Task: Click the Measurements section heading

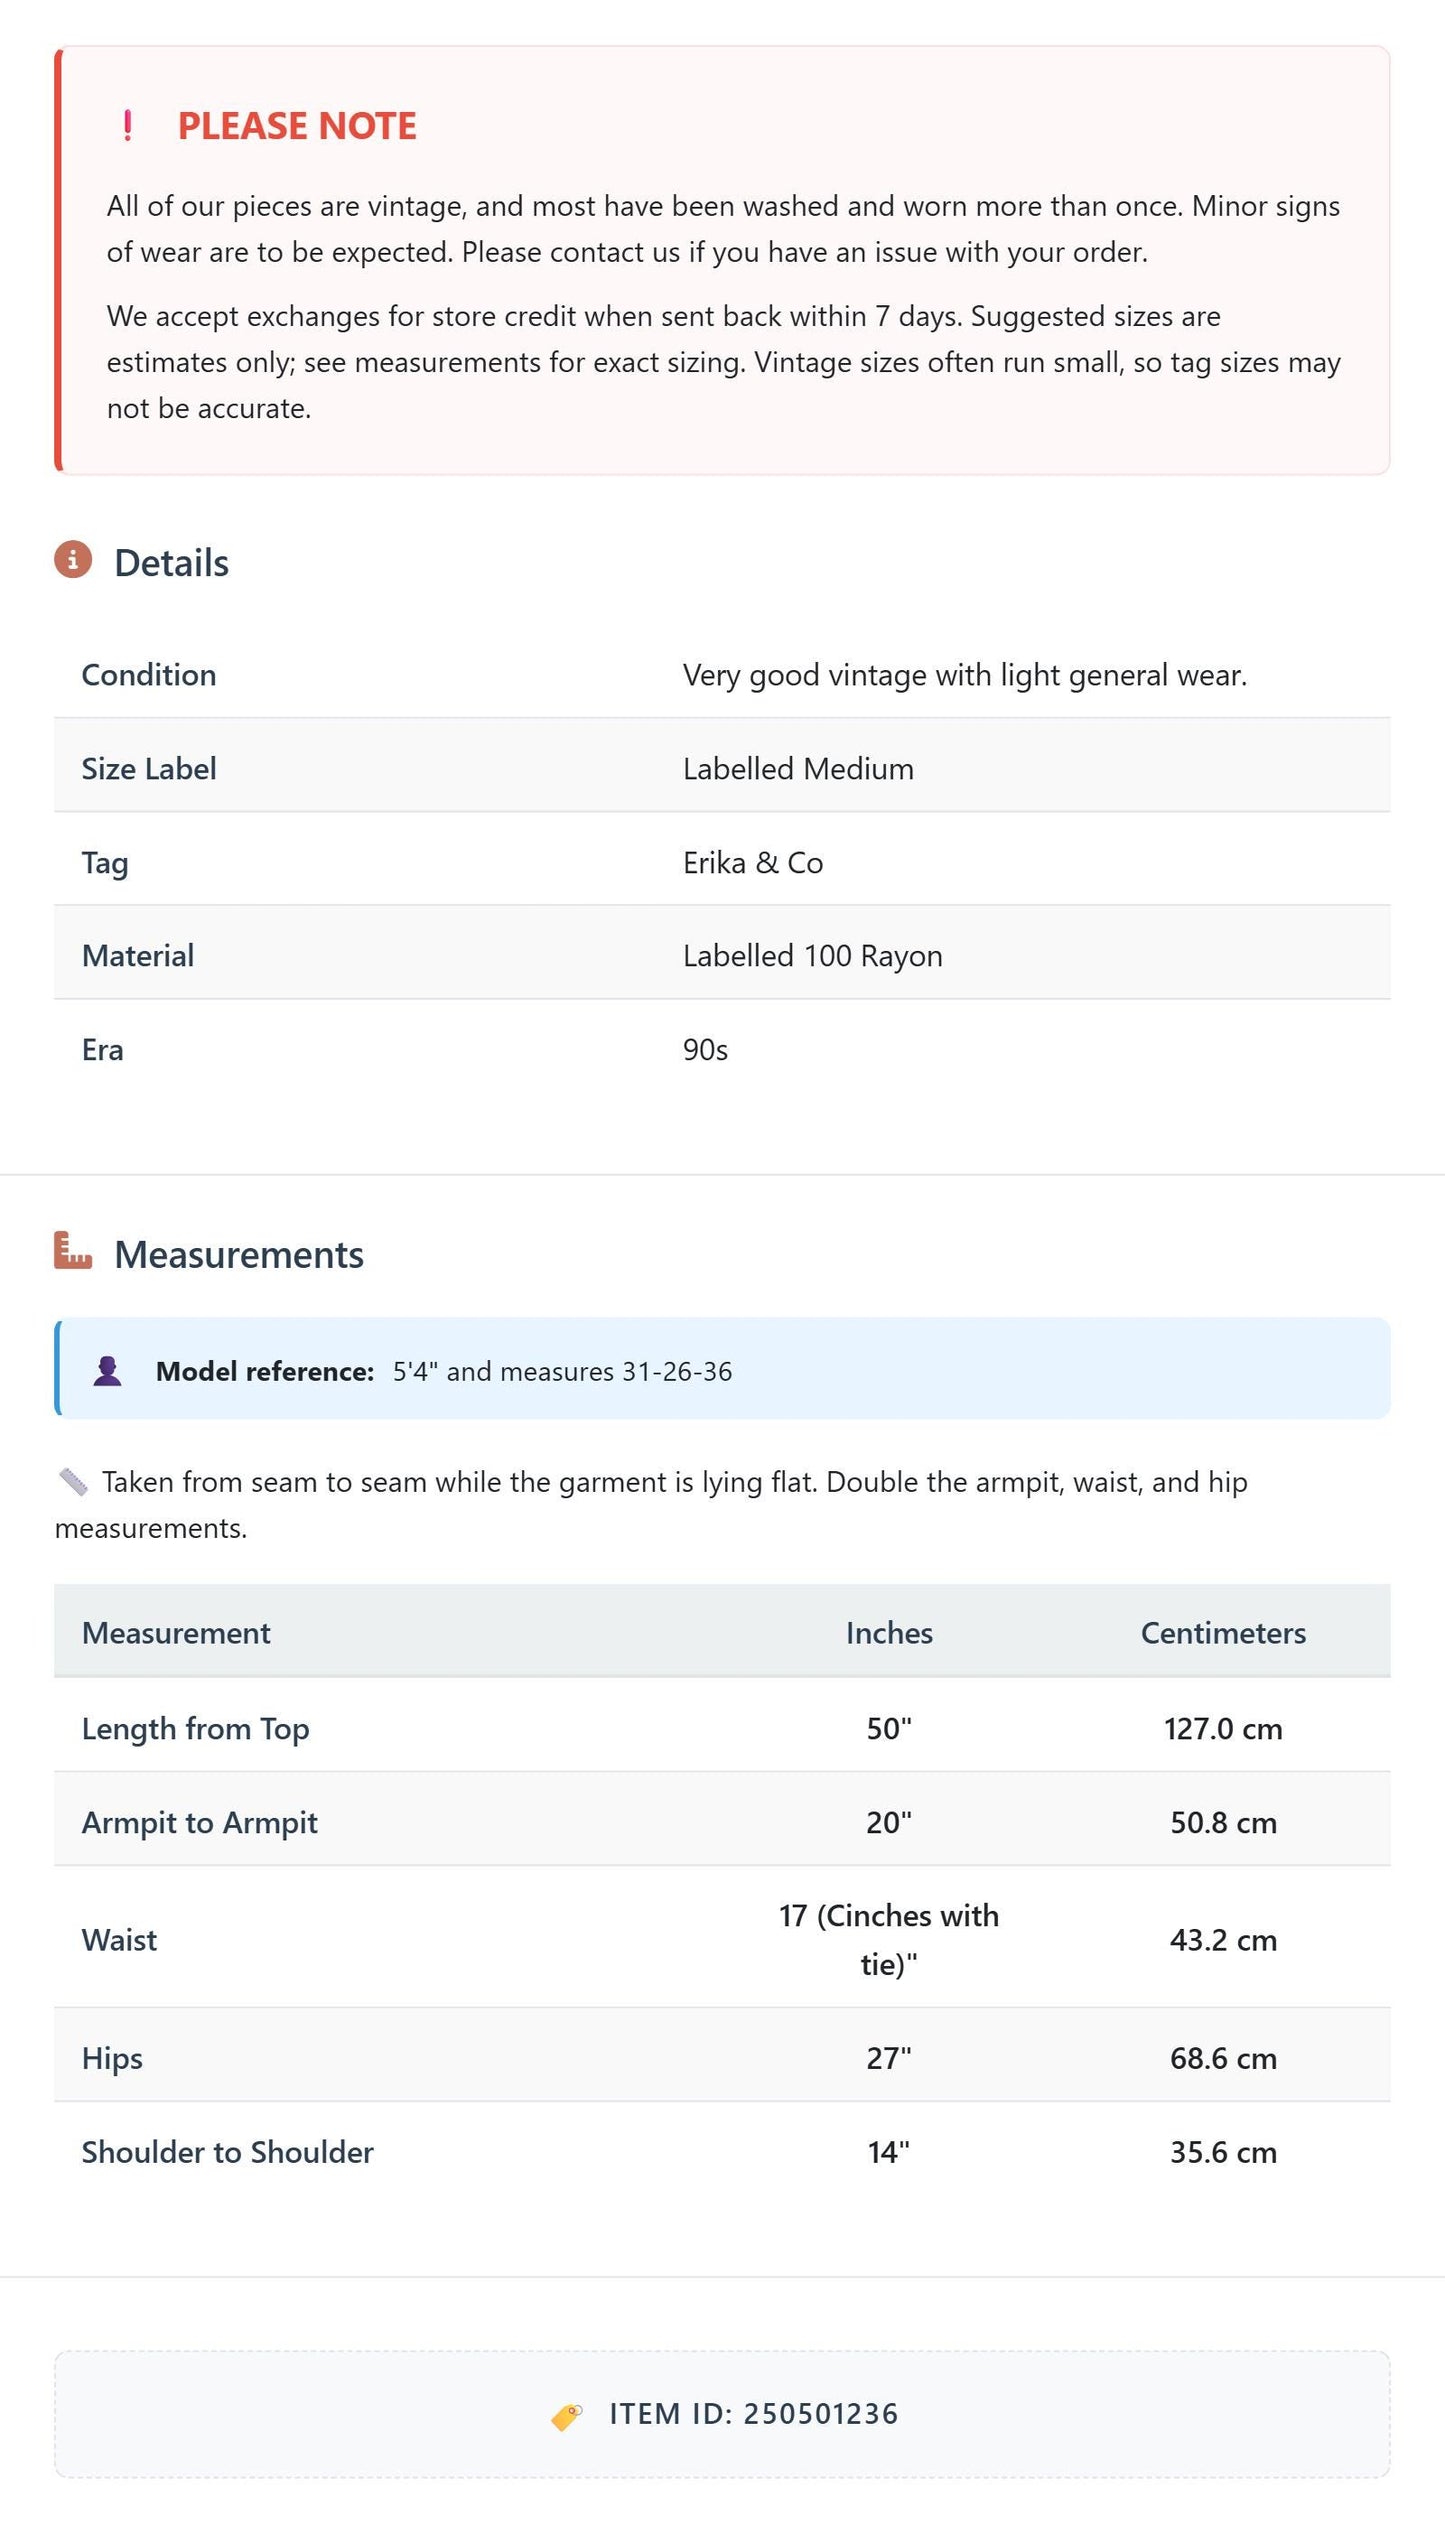Action: (239, 1255)
